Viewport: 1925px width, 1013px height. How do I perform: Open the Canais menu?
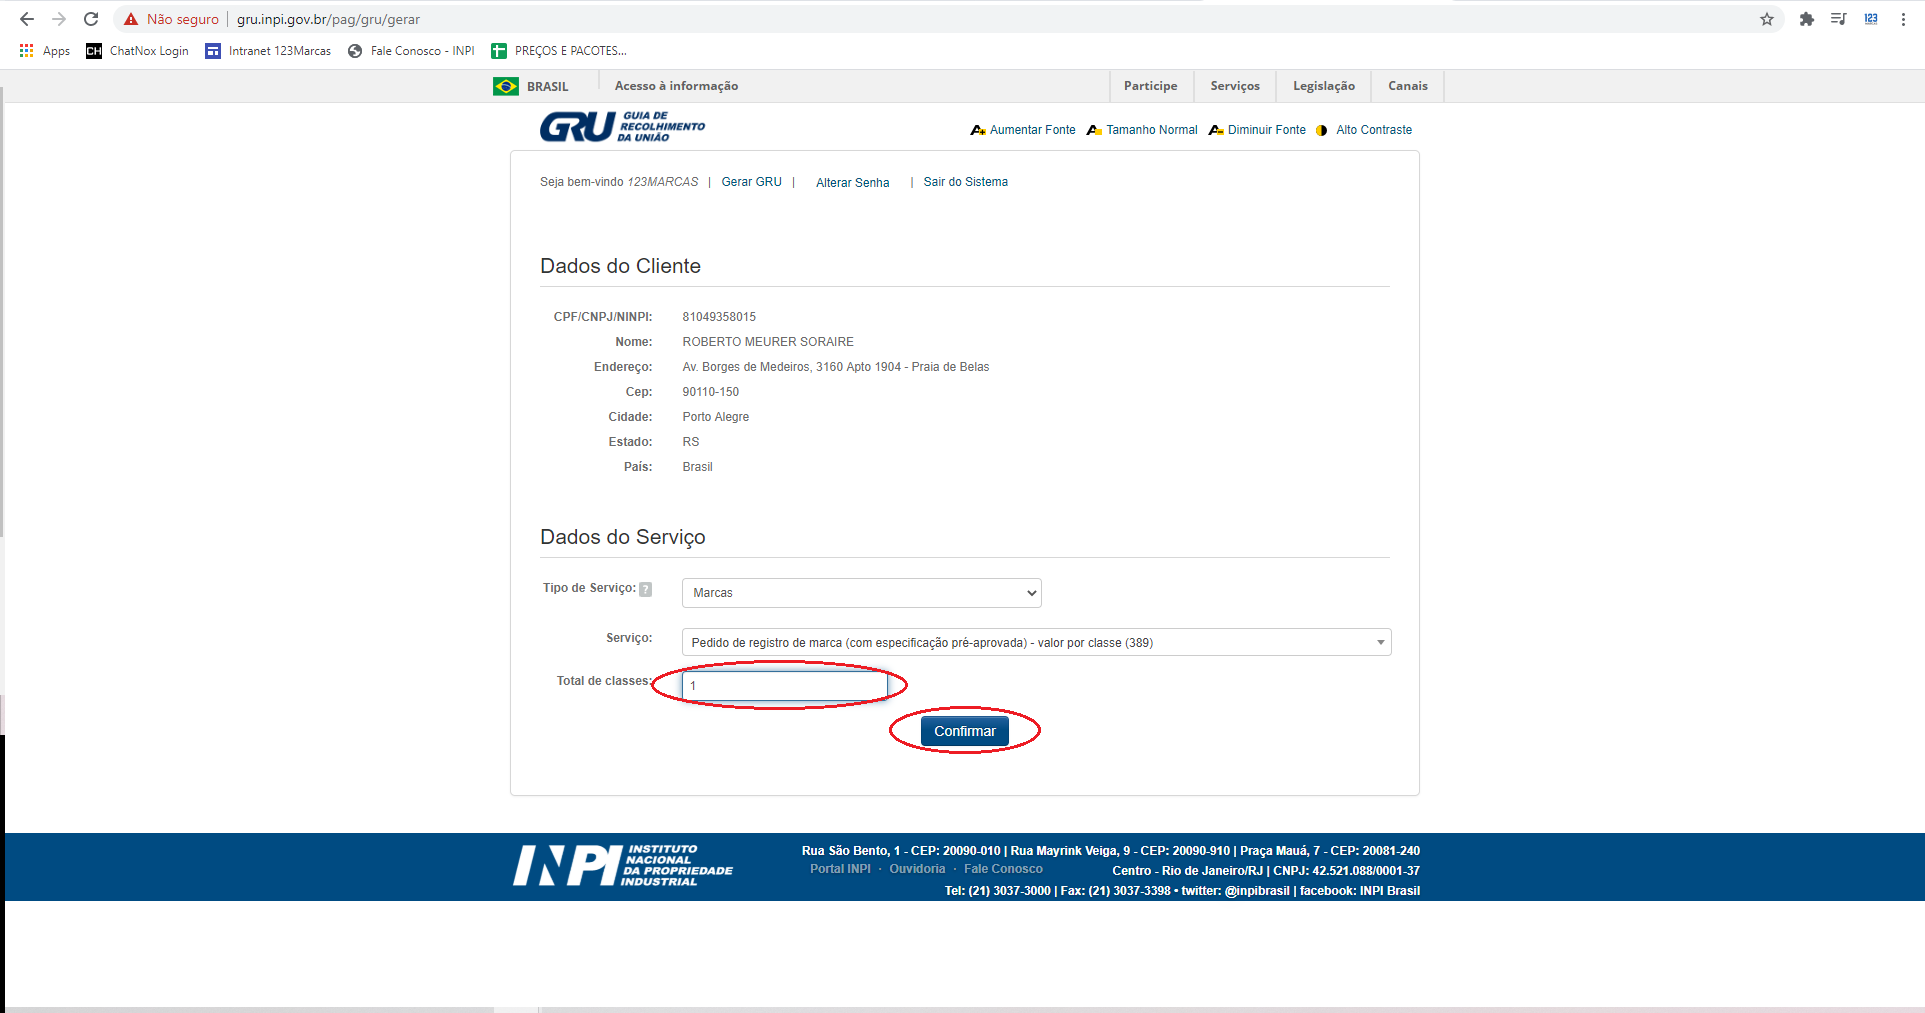[x=1407, y=86]
